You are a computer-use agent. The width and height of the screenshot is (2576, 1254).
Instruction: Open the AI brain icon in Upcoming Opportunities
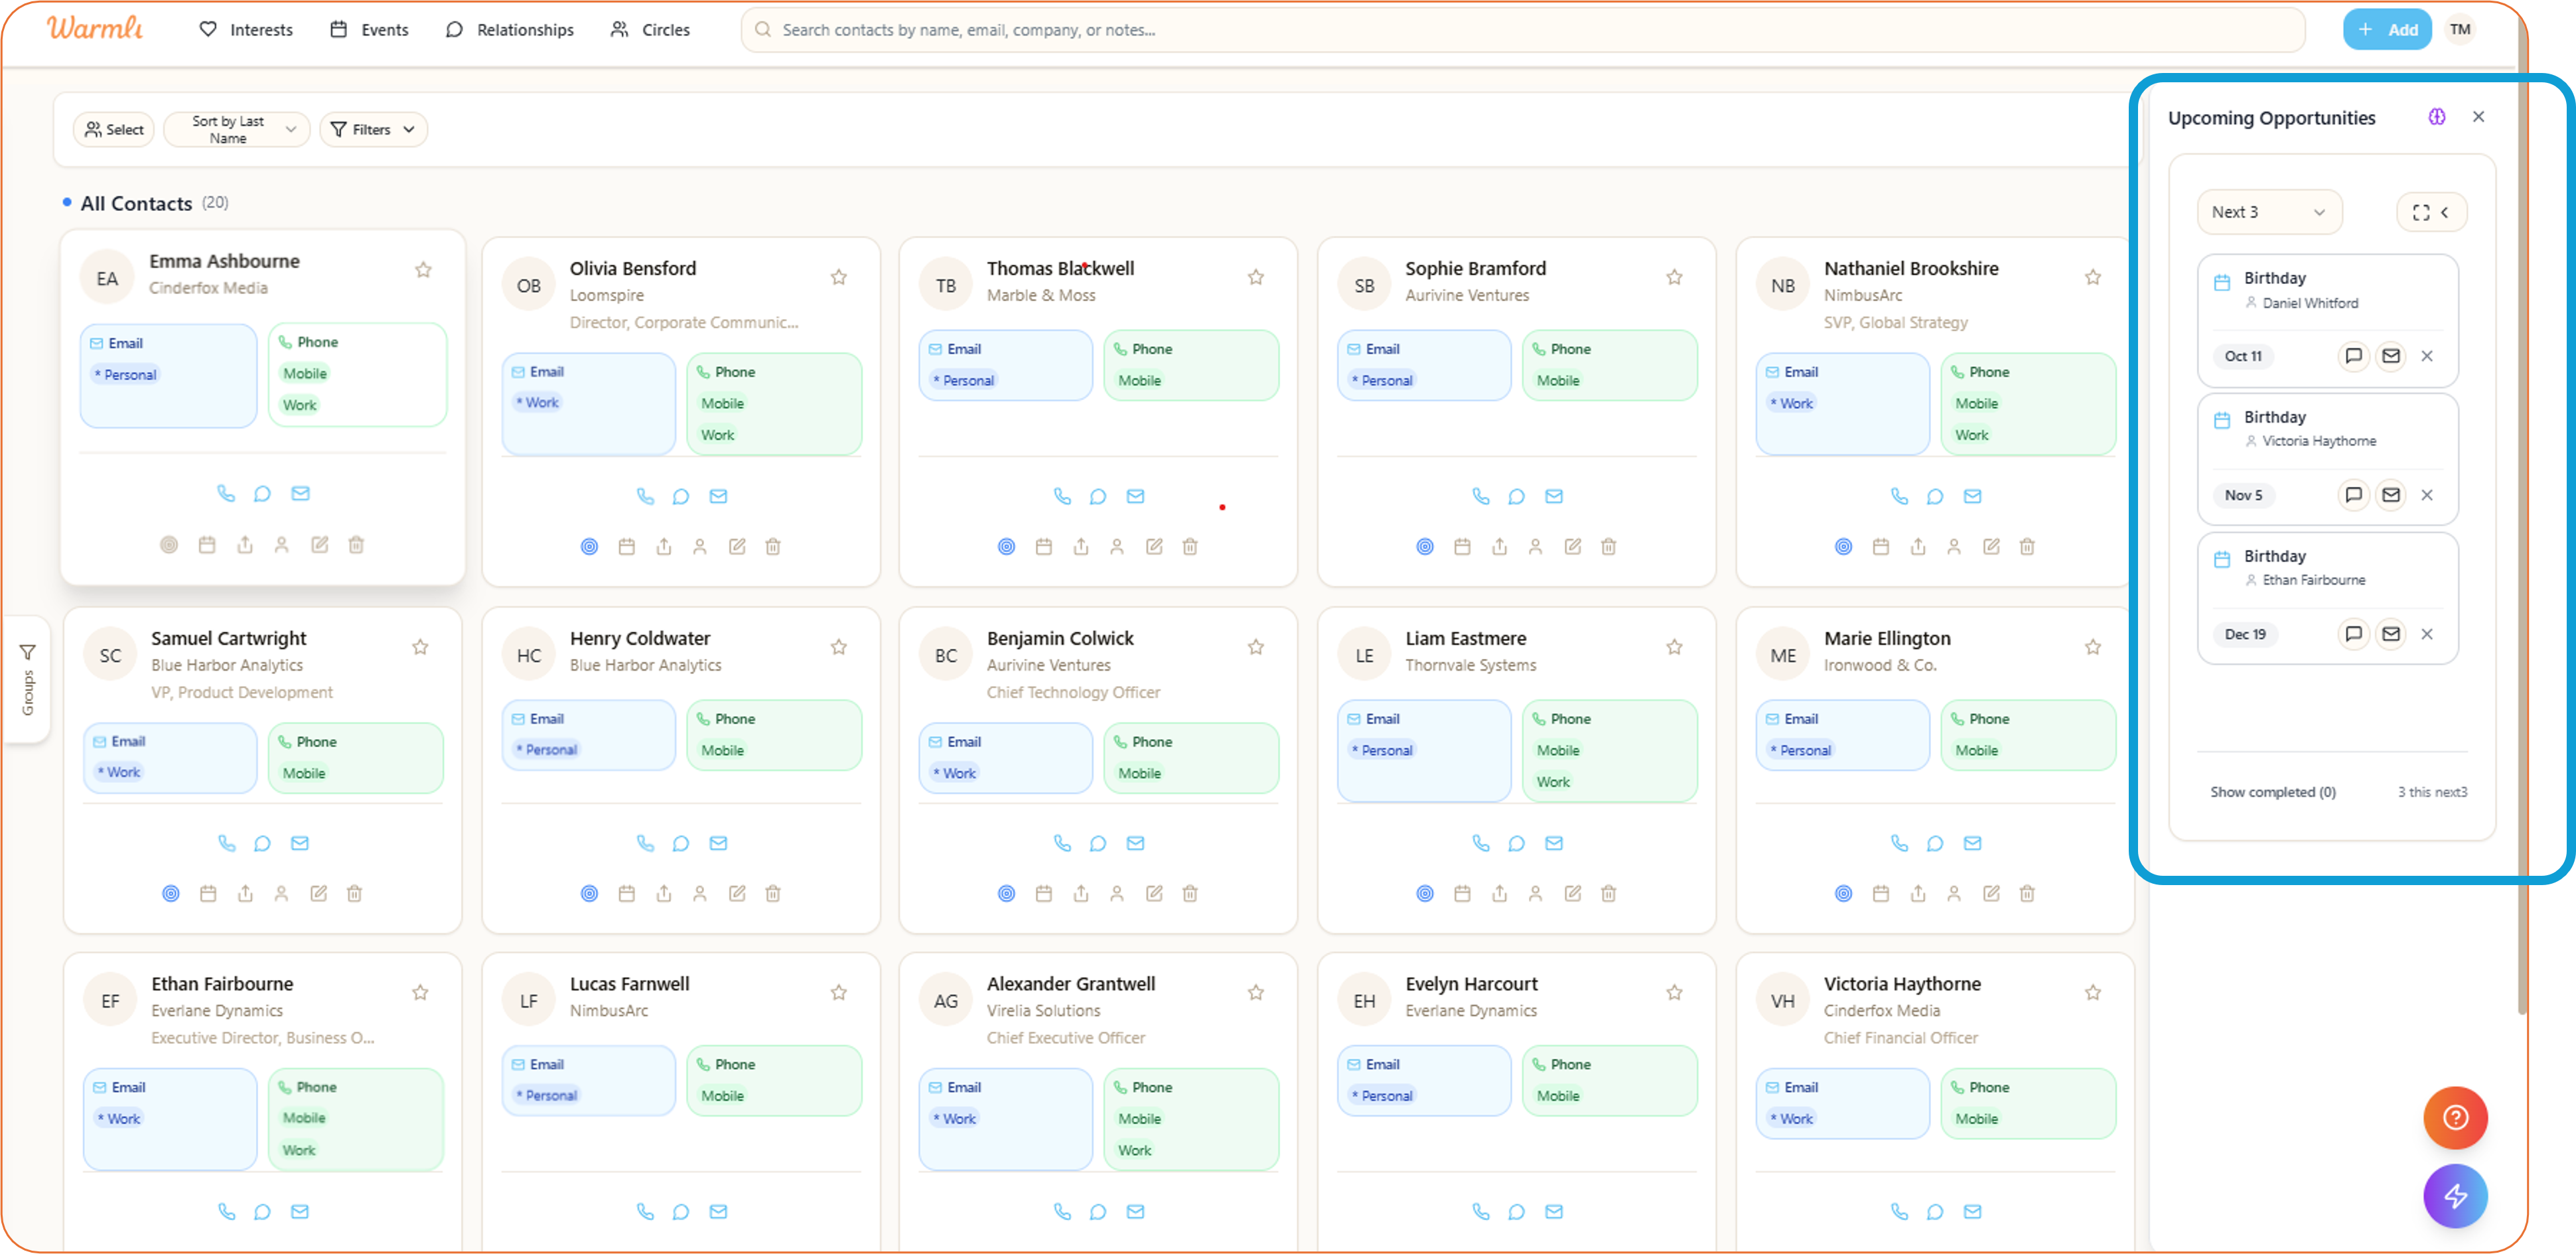(x=2437, y=117)
